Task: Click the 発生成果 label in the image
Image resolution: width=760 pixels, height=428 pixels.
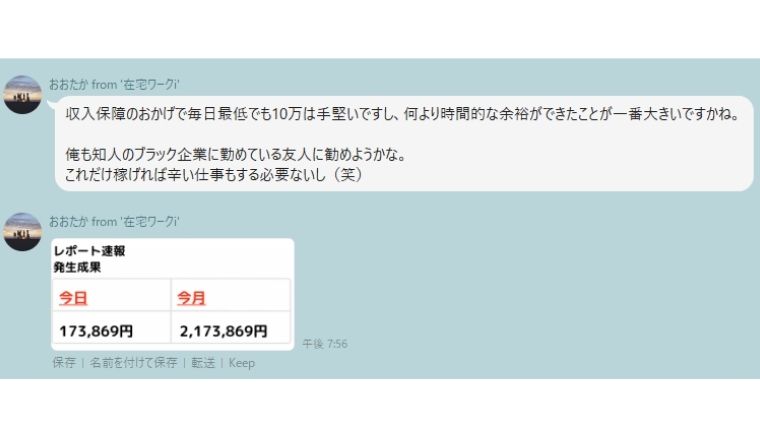Action: 77,267
